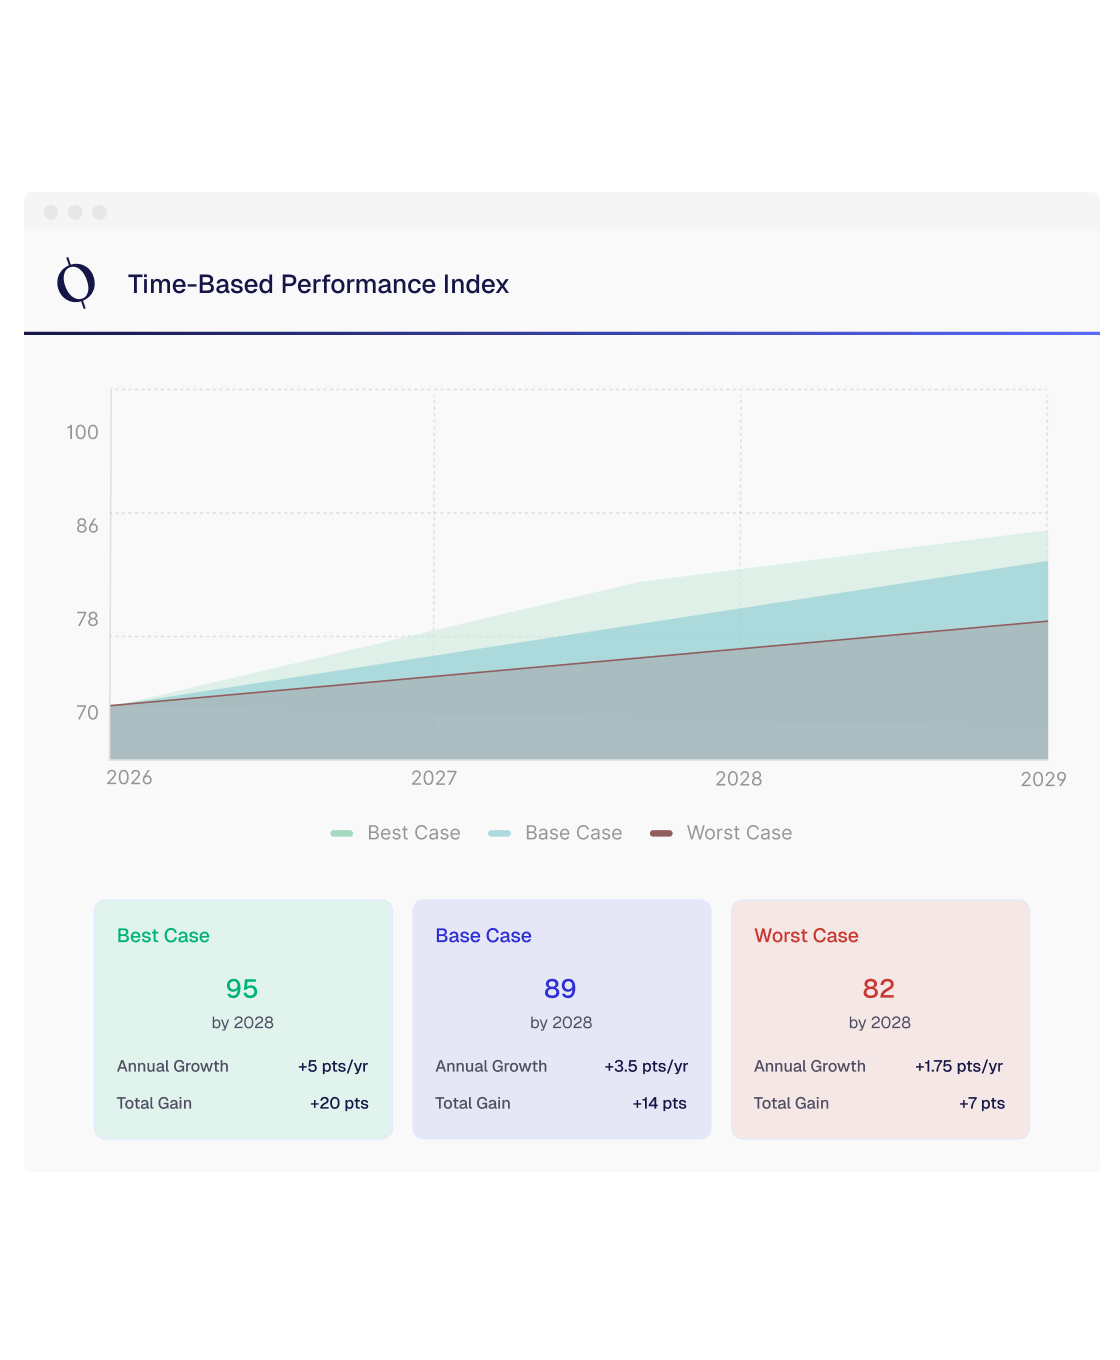The width and height of the screenshot is (1120, 1360).
Task: Click the 82 score in Worst Case card
Action: tap(879, 989)
